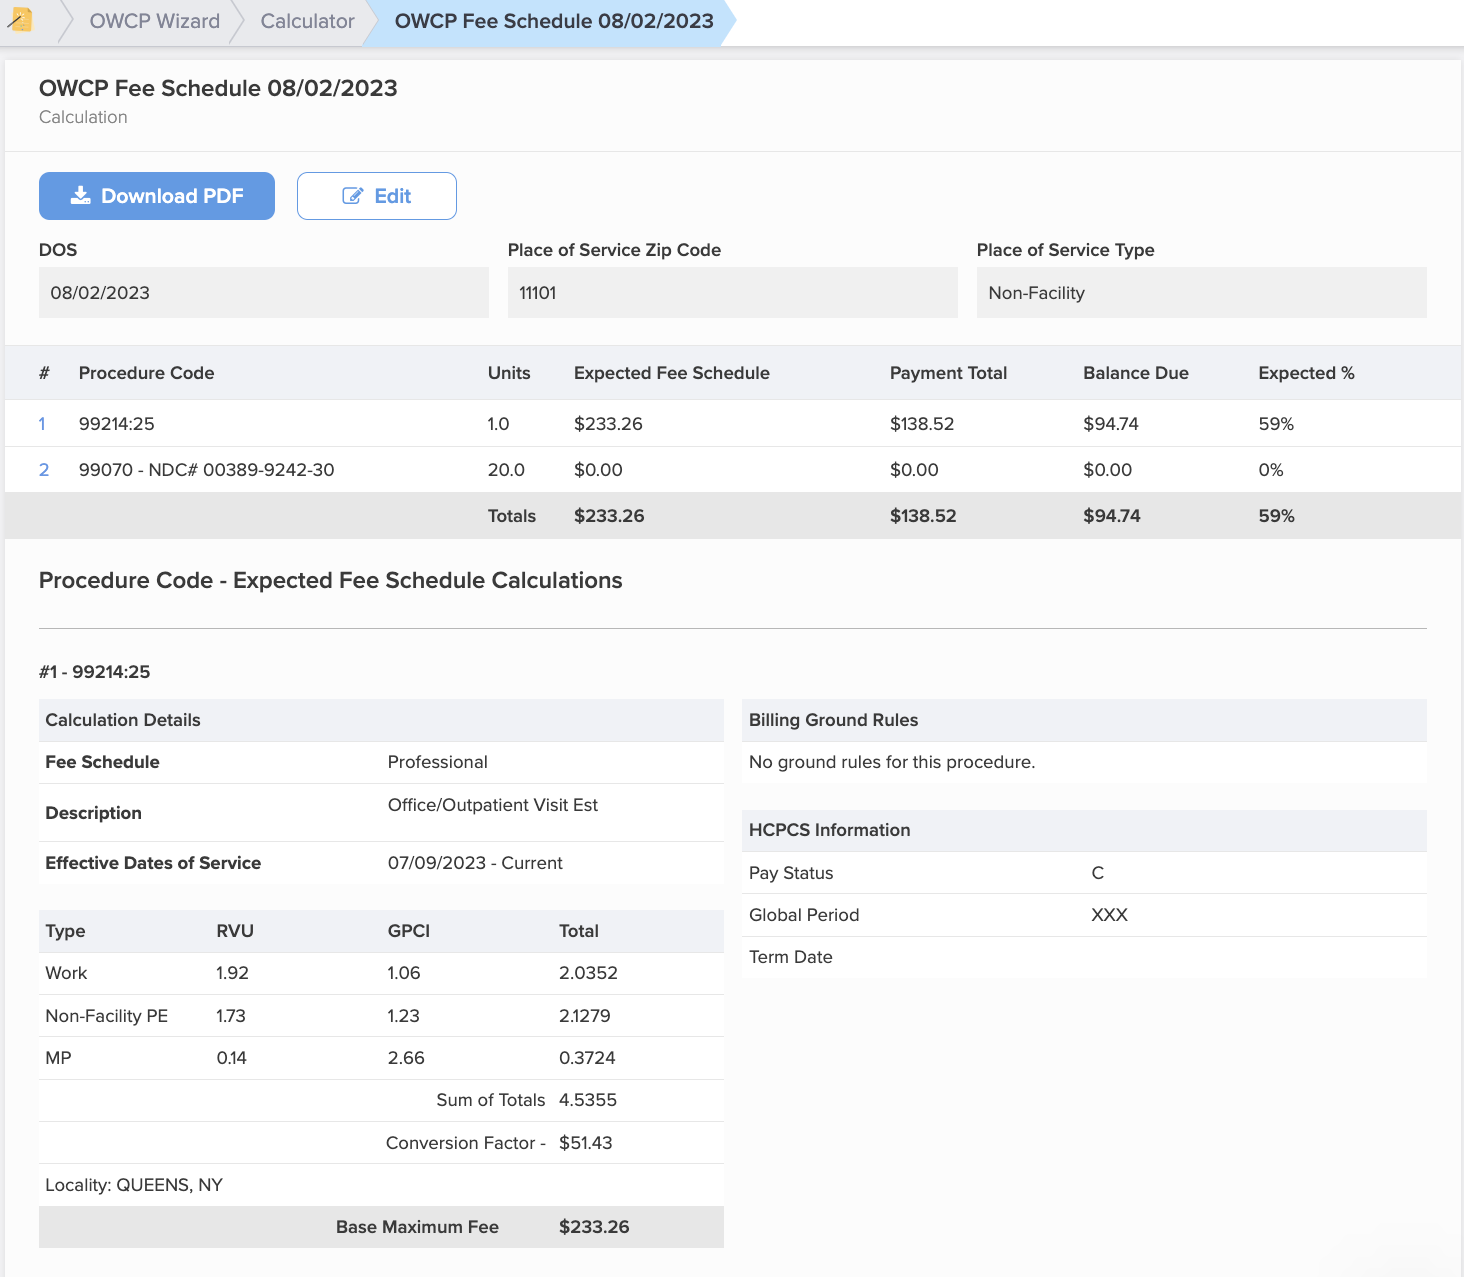Image resolution: width=1464 pixels, height=1277 pixels.
Task: Click the Procedure Code column header
Action: [x=146, y=373]
